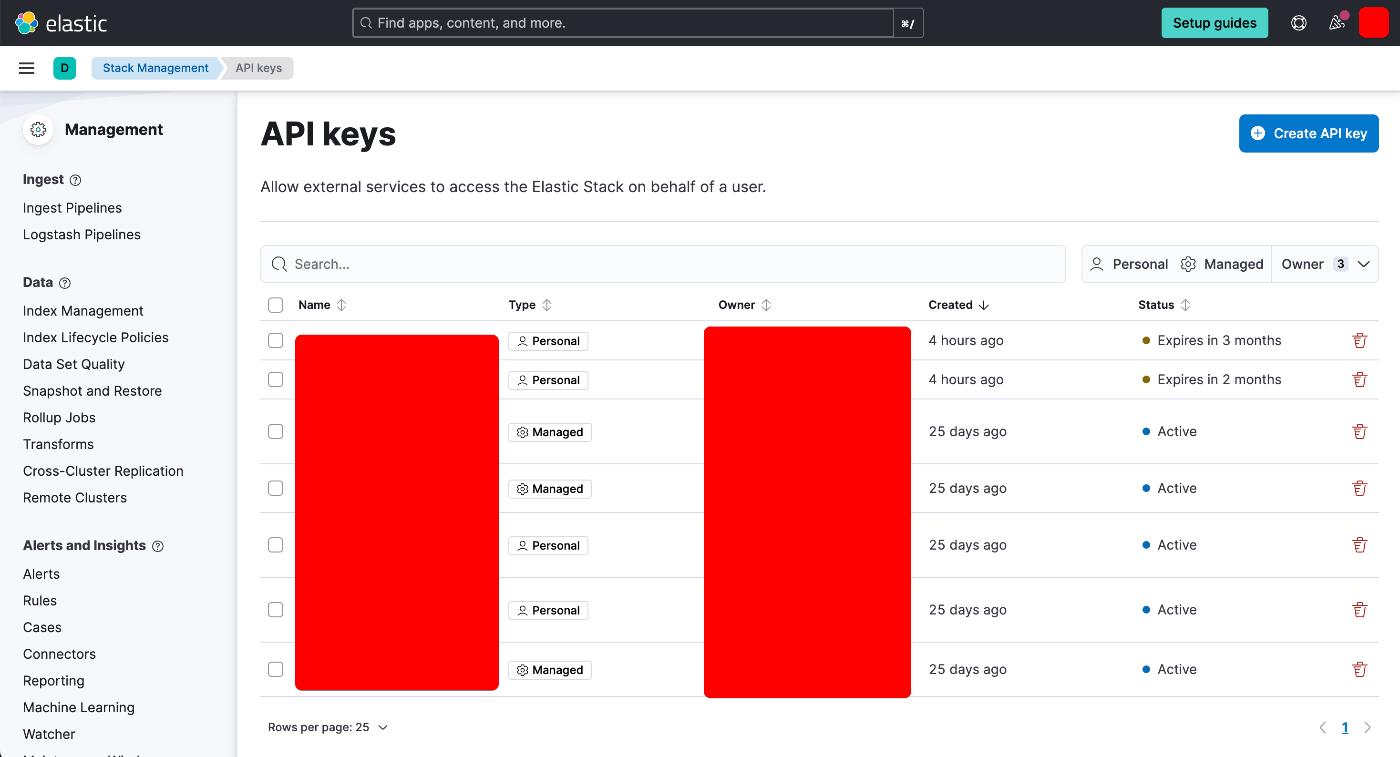The width and height of the screenshot is (1400, 757).
Task: Go to next page arrow
Action: 1367,727
